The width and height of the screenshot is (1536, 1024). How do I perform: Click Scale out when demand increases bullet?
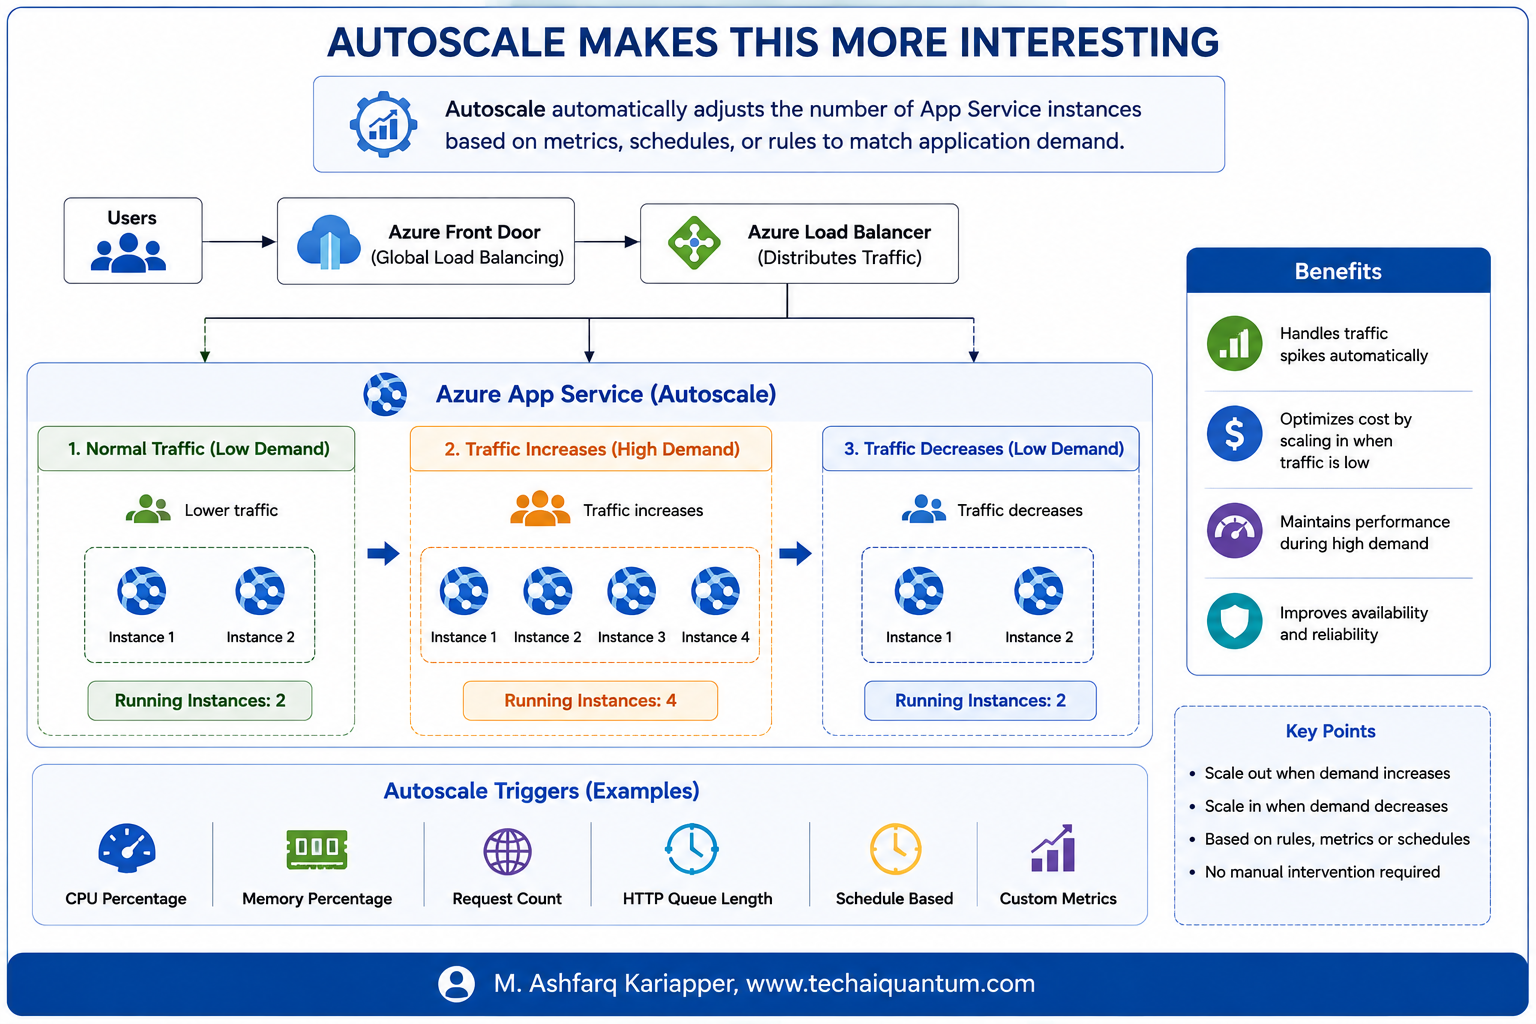pyautogui.click(x=1326, y=773)
